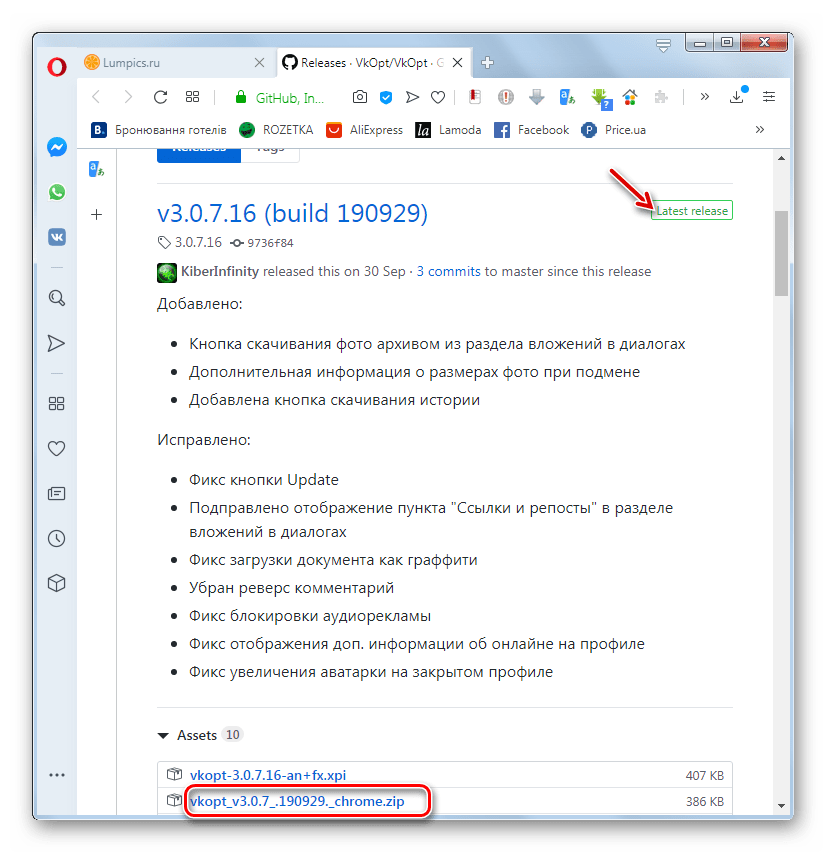The width and height of the screenshot is (827, 853).
Task: Open WhatsApp in the sidebar
Action: coord(57,192)
